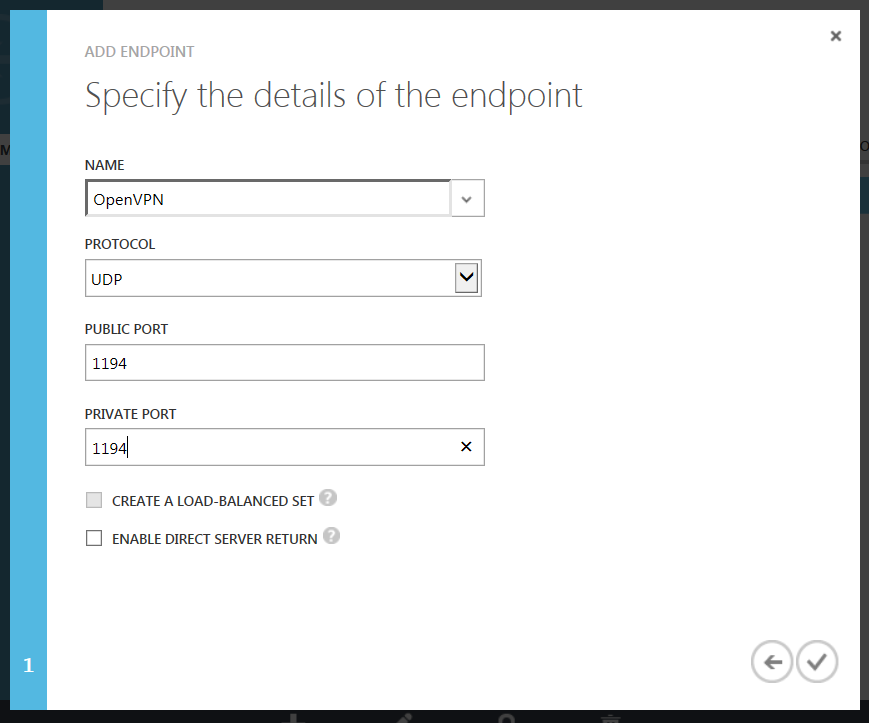Screen dimensions: 869x723
Task: Expand the Name dropdown arrow
Action: point(467,199)
